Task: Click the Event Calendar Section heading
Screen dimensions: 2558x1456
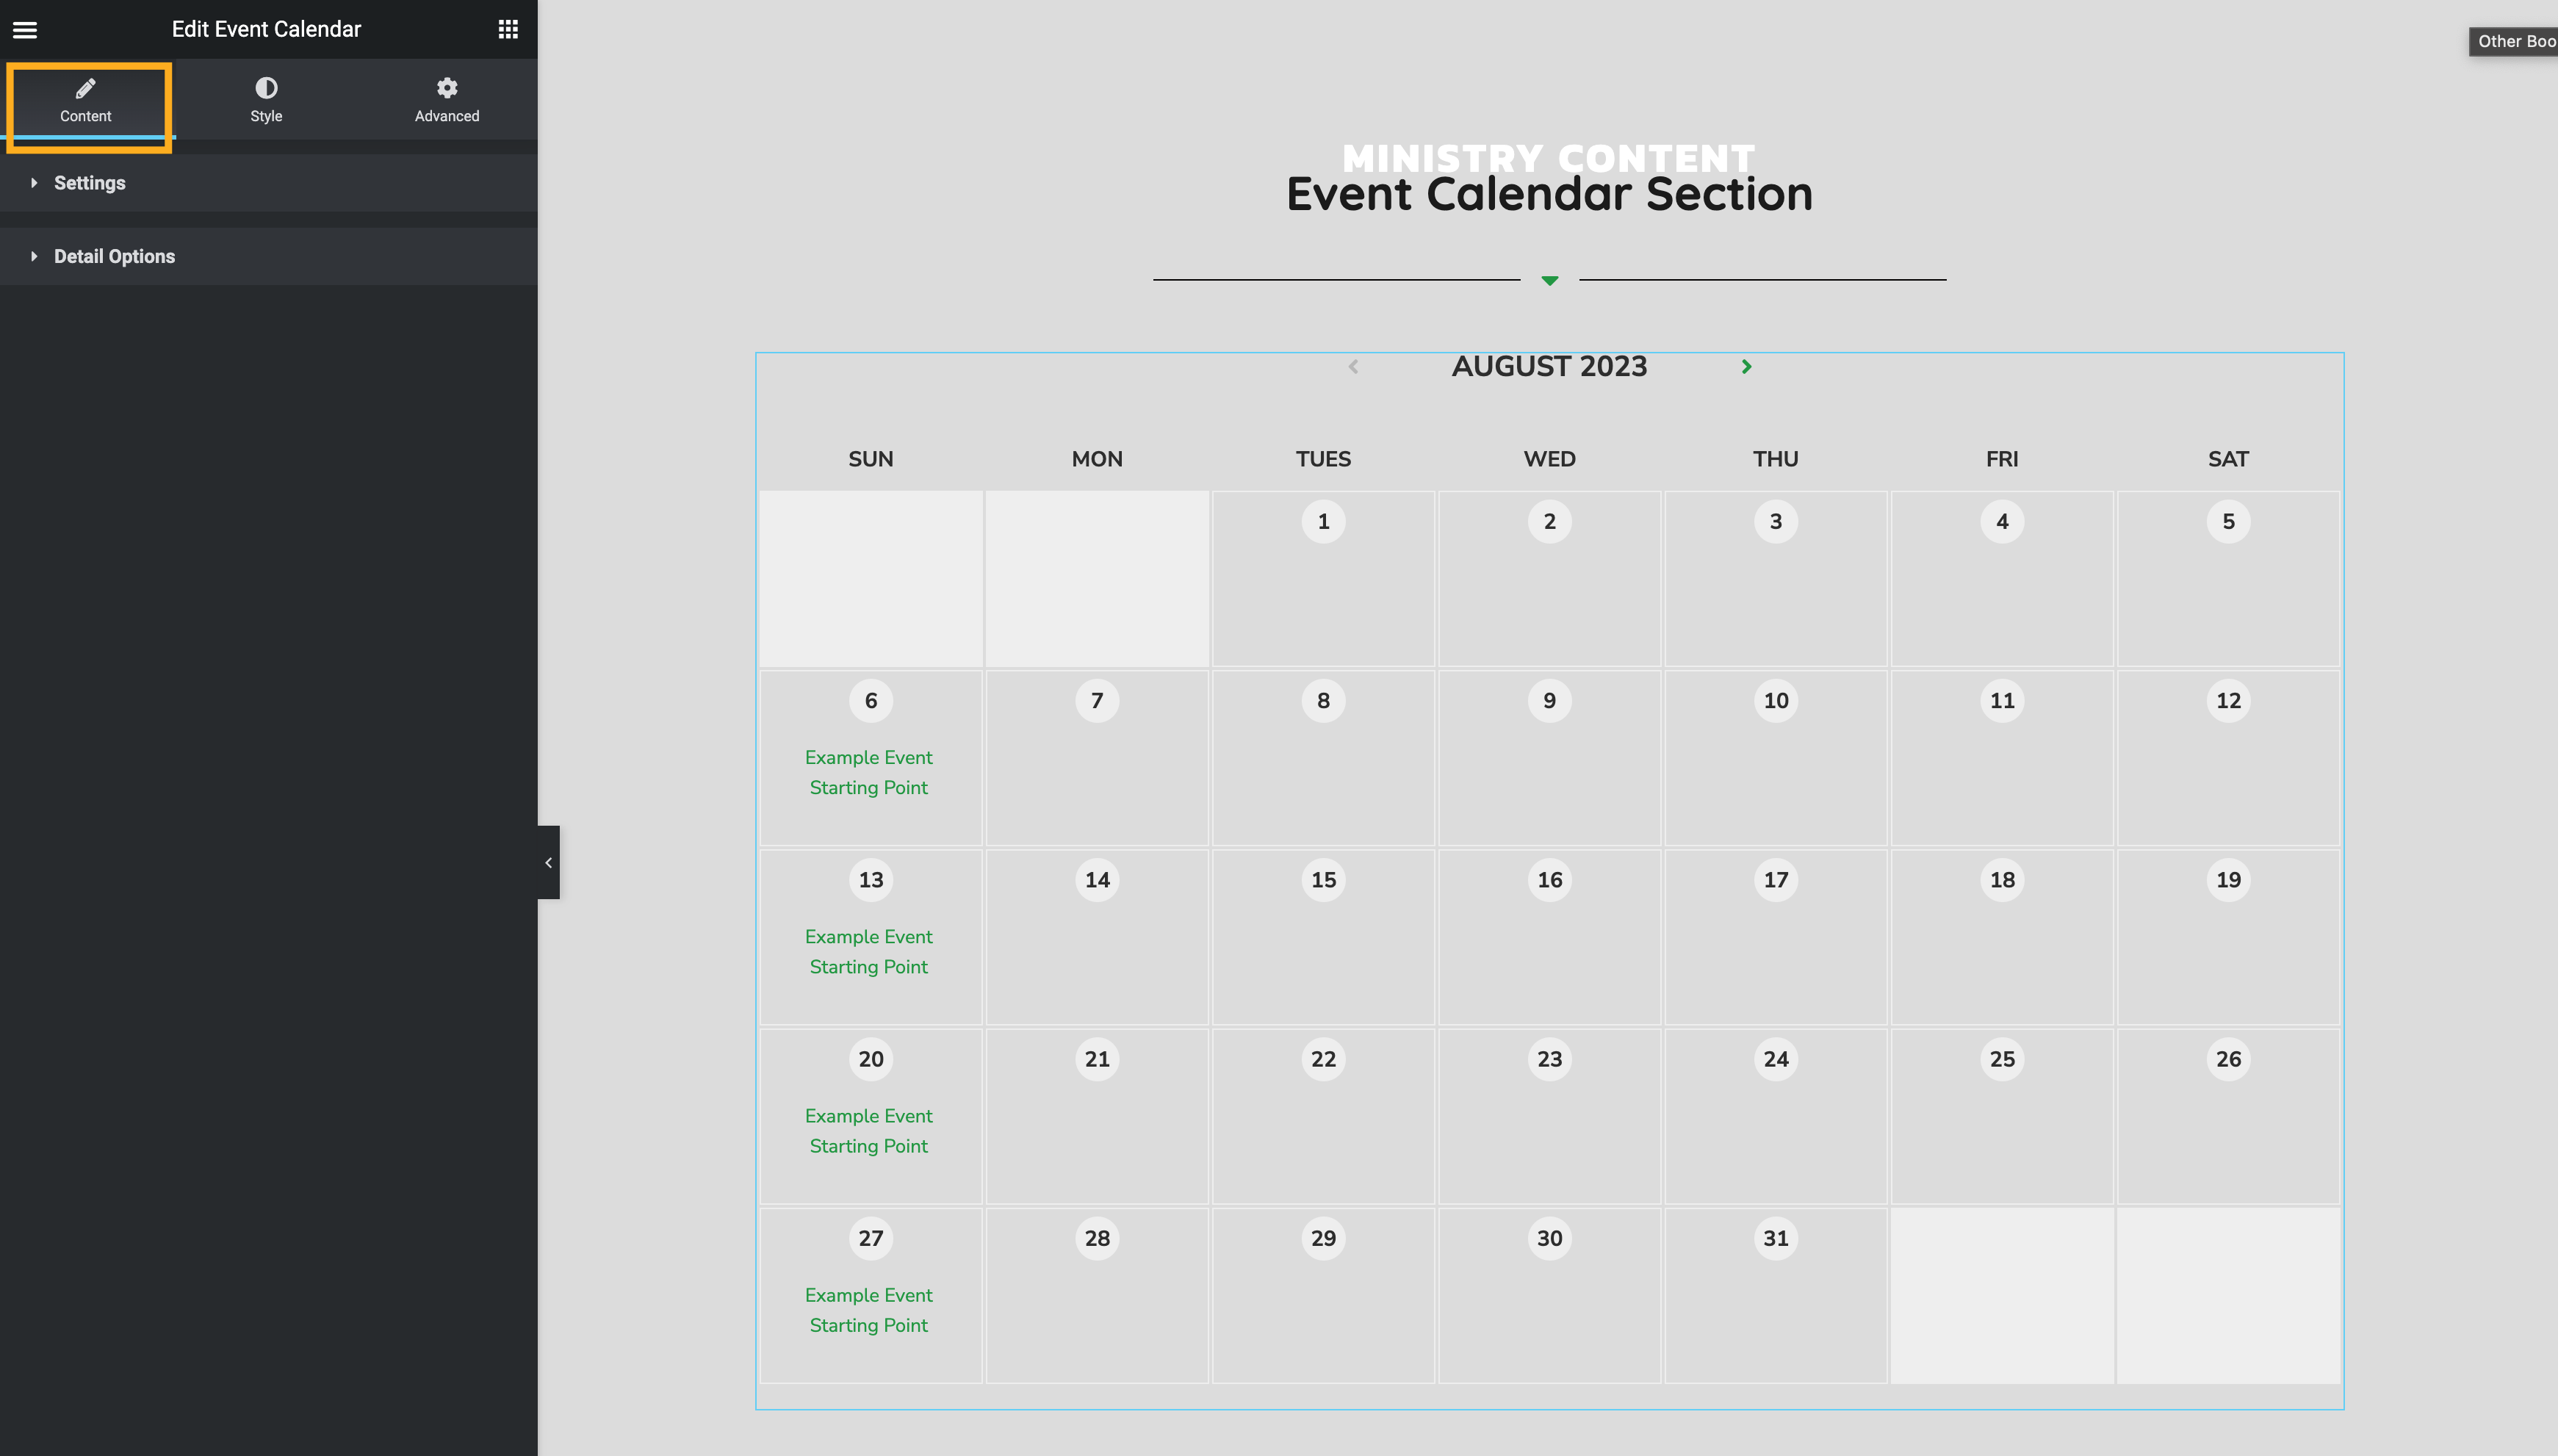Action: coord(1549,194)
